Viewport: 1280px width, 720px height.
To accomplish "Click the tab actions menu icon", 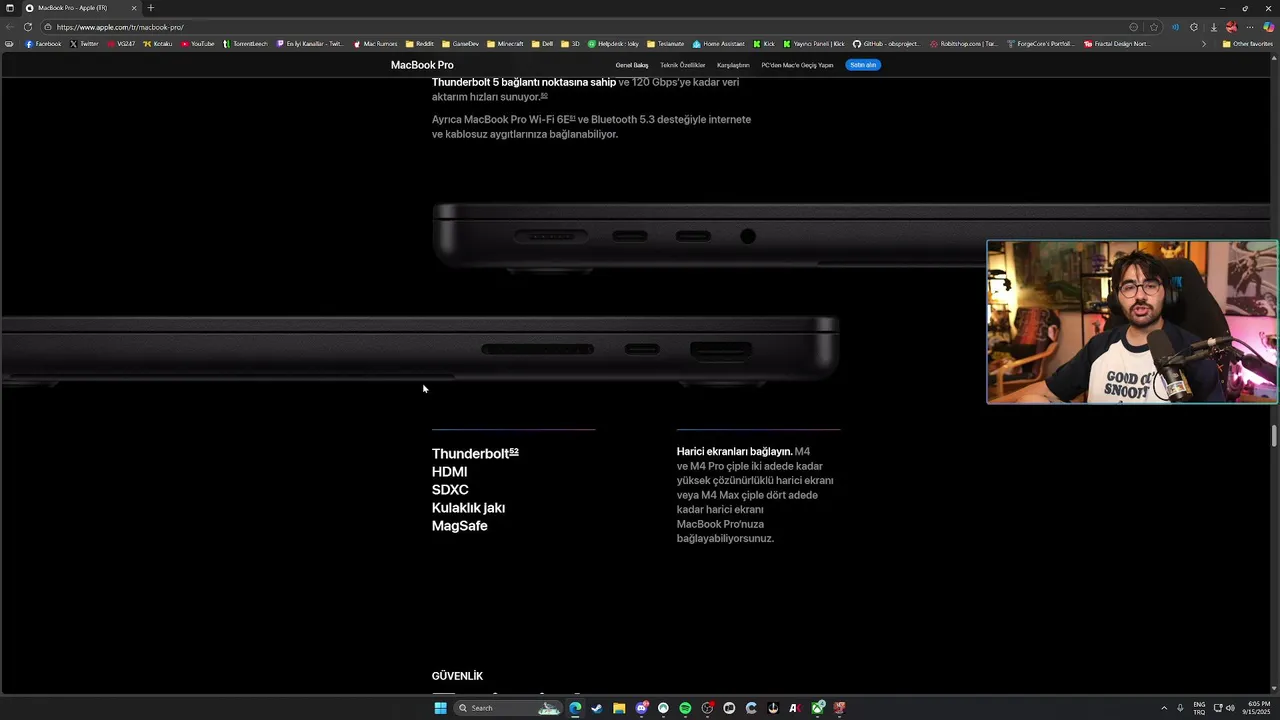I will coord(10,8).
